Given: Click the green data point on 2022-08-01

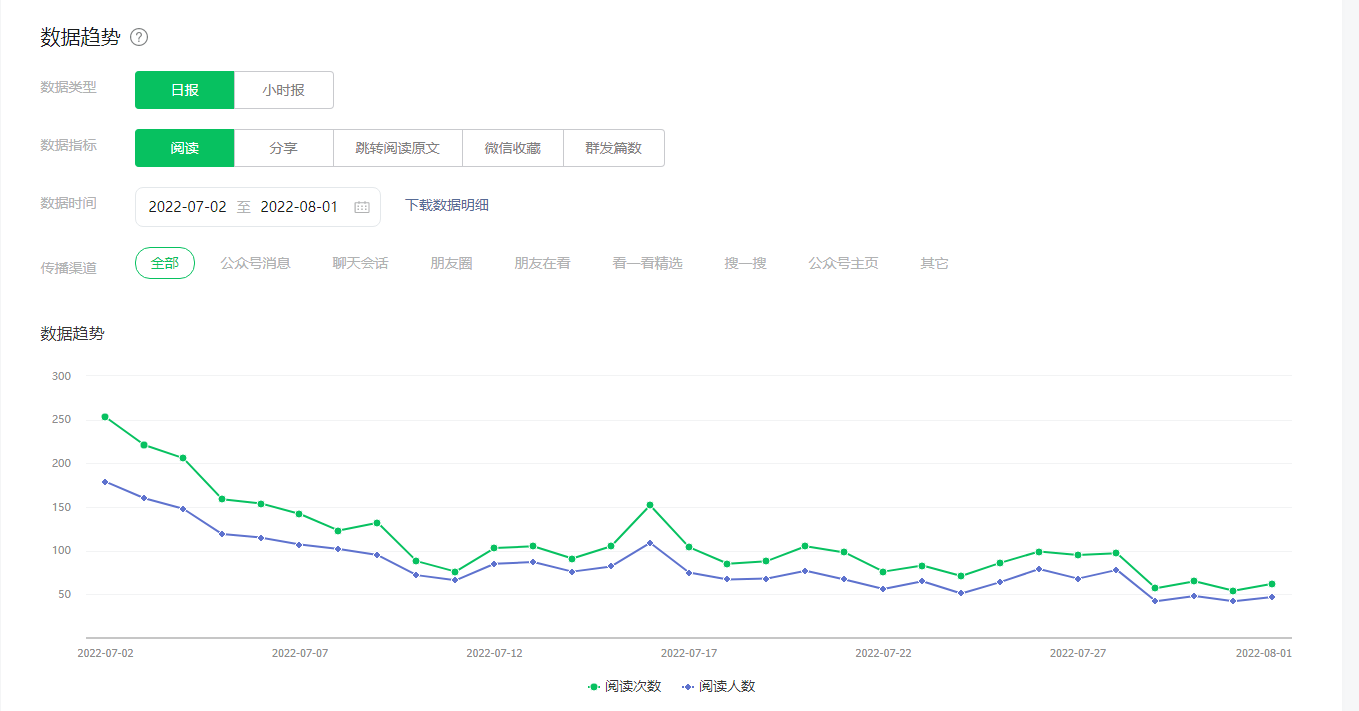Looking at the screenshot, I should pyautogui.click(x=1272, y=584).
